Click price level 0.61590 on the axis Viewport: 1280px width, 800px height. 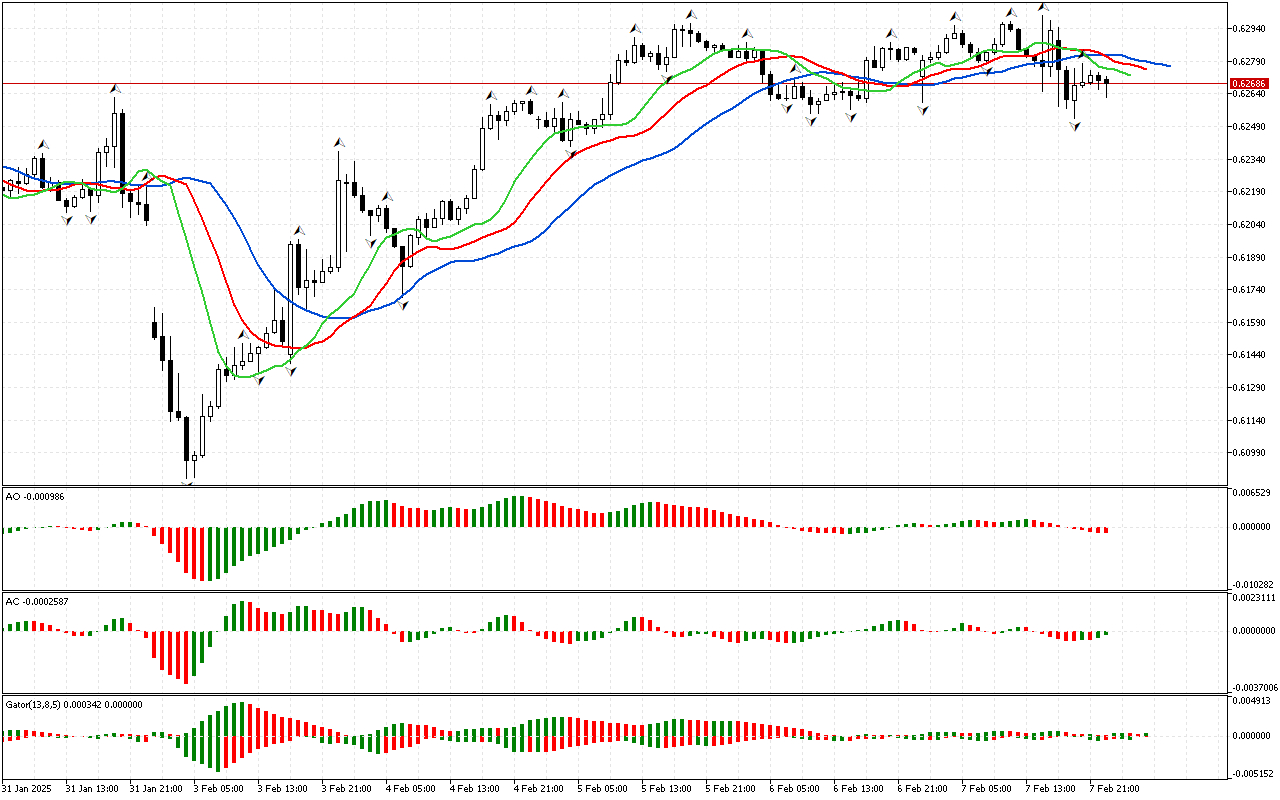tap(1247, 322)
